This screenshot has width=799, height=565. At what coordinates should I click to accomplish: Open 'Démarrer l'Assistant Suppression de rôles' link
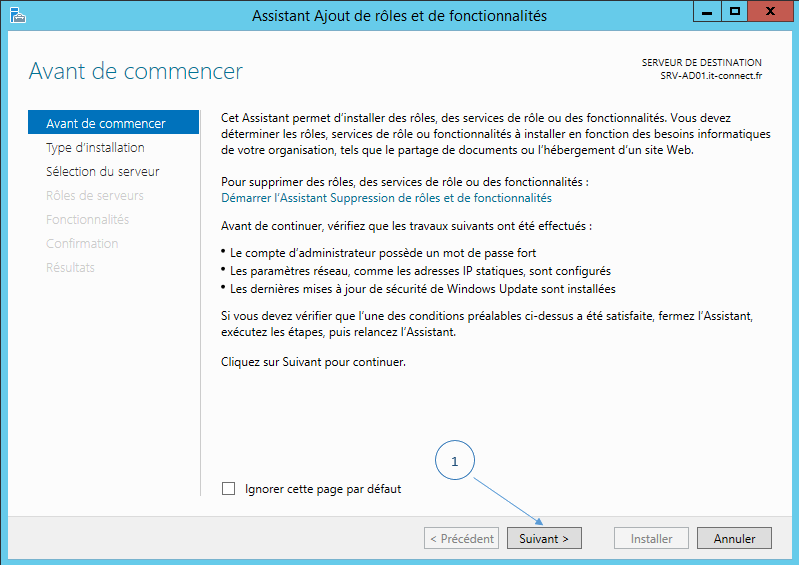(386, 198)
